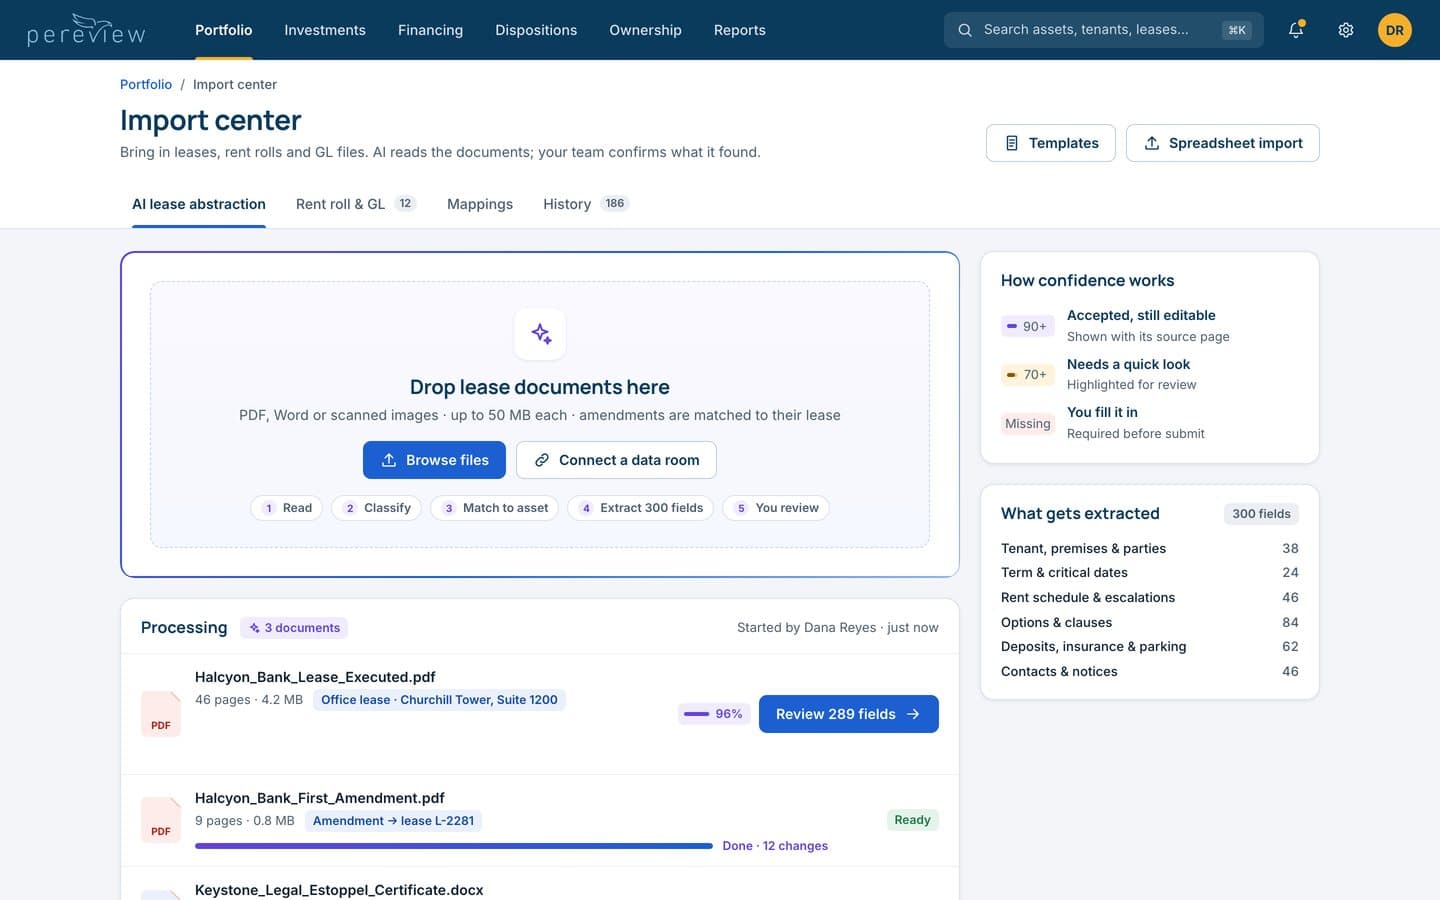This screenshot has width=1440, height=900.
Task: Click the PDF icon for Halcyon_Bank_Lease_Executed.pdf
Action: click(161, 714)
